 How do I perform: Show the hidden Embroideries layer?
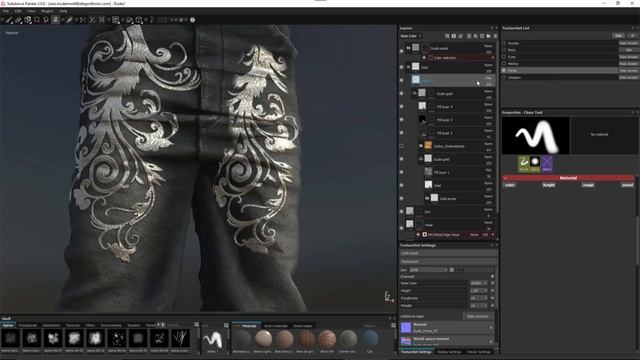tap(402, 146)
